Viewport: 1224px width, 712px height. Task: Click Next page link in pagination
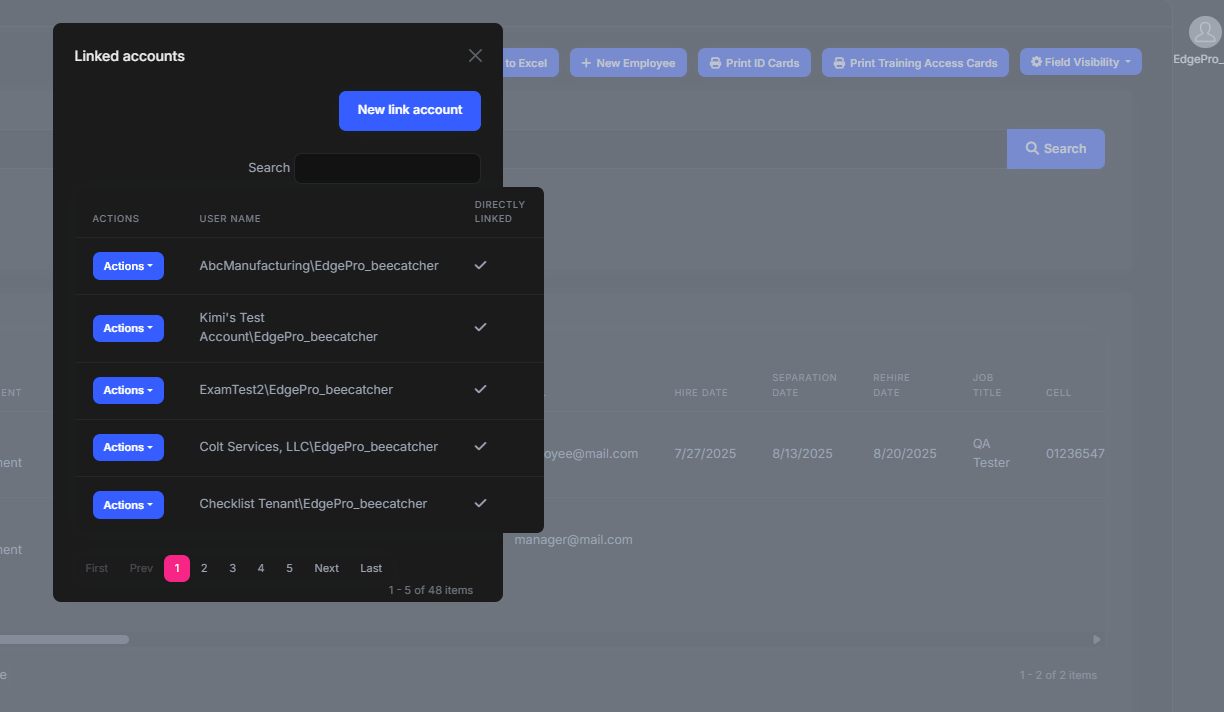coord(327,568)
